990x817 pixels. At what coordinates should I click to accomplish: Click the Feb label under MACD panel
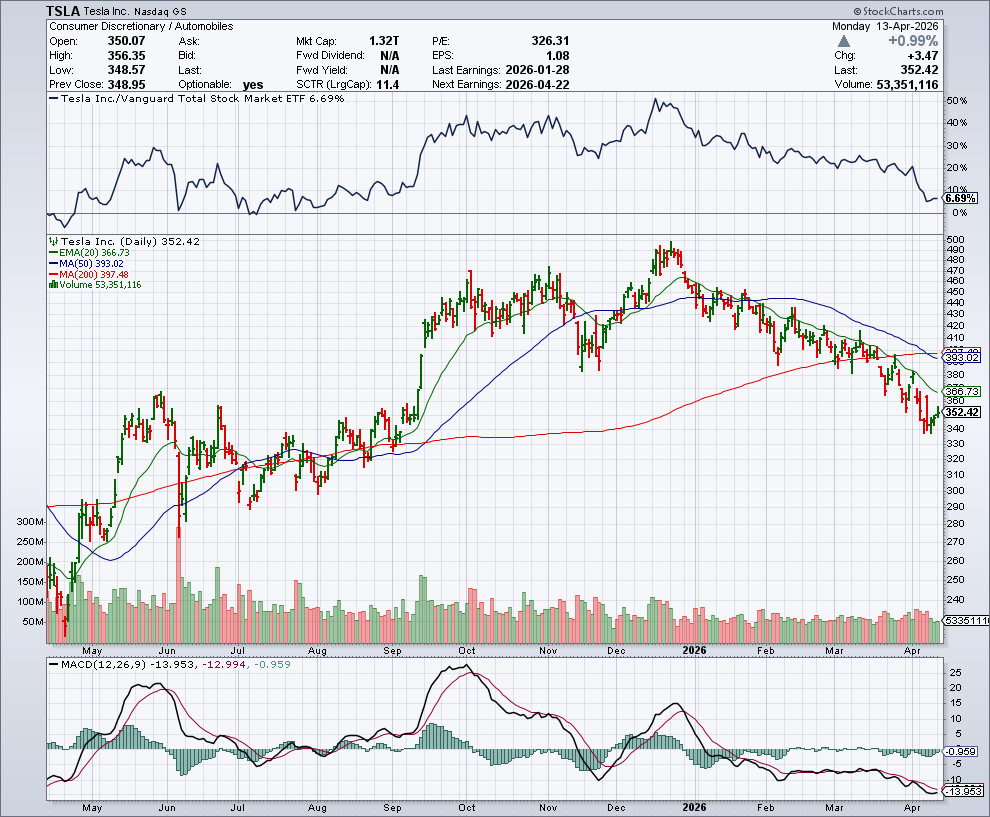765,808
